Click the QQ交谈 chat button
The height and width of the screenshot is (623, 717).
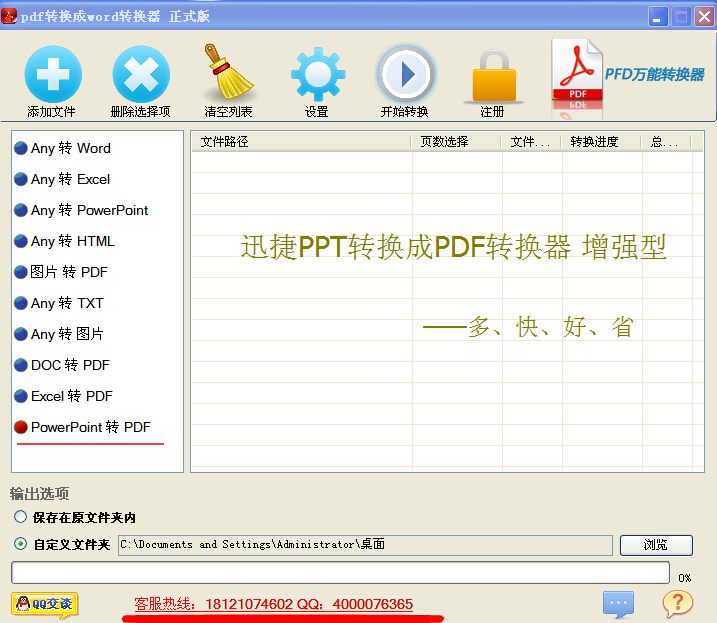pos(45,605)
